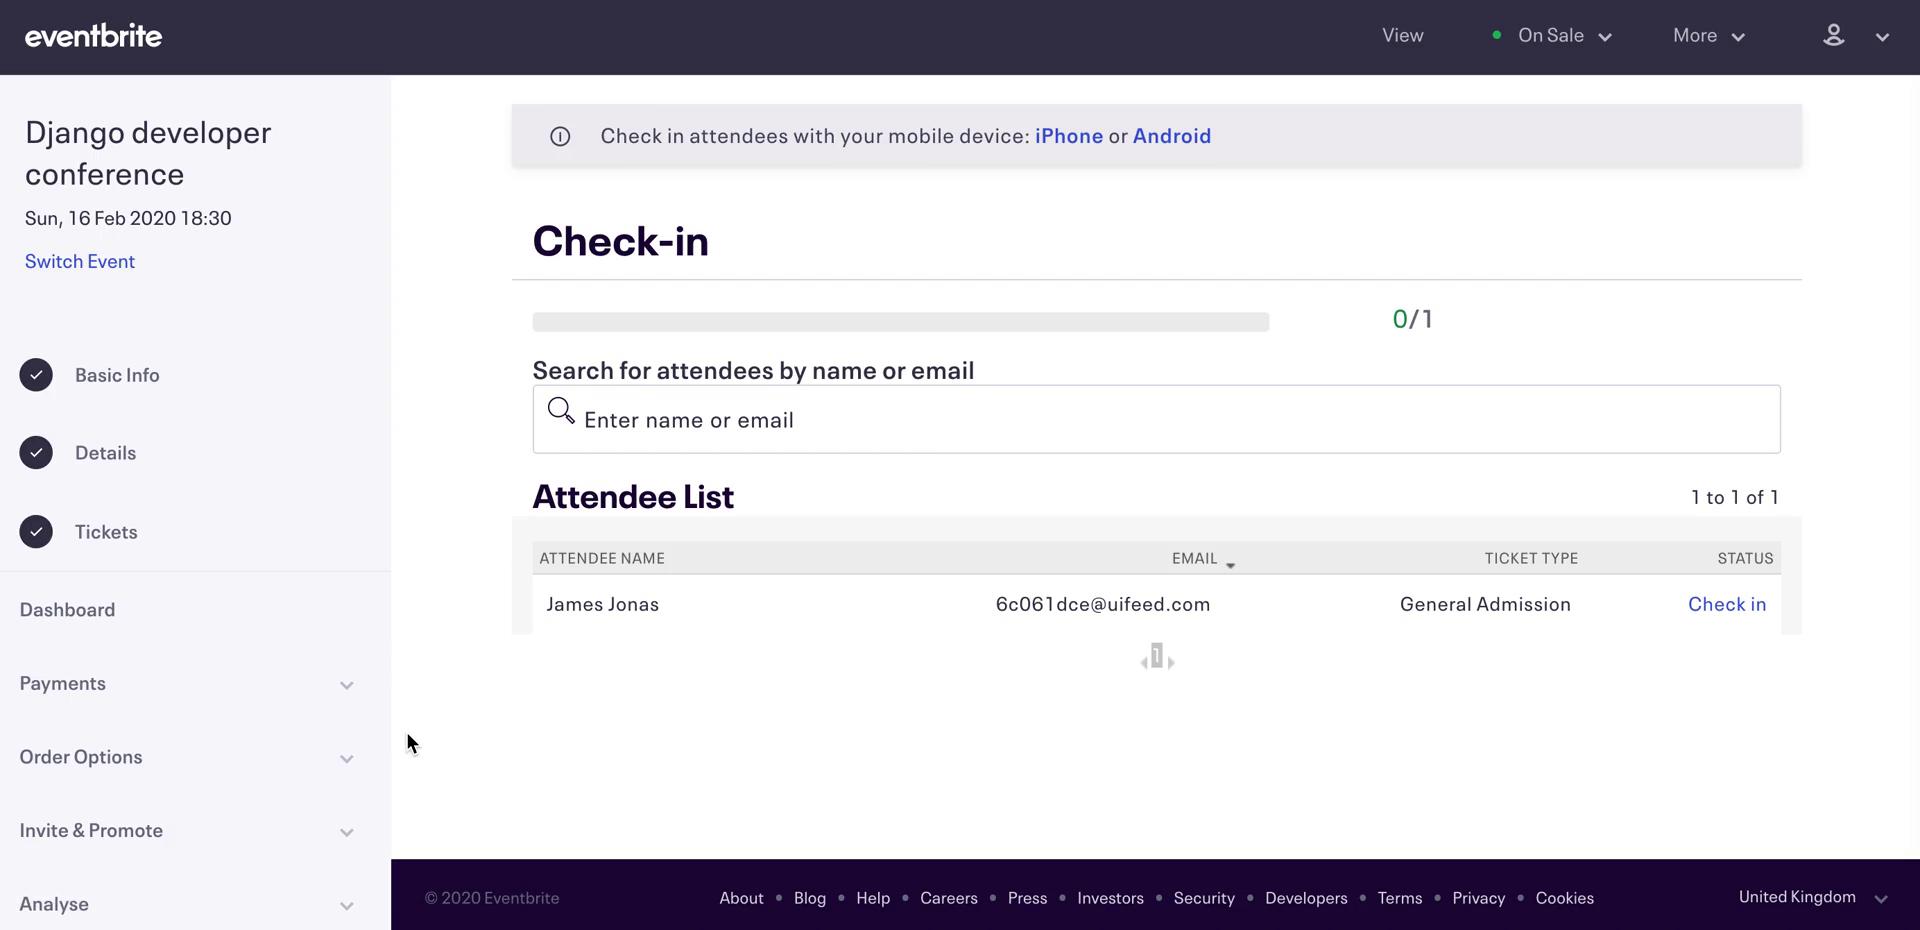The height and width of the screenshot is (930, 1920).
Task: Open the Terms footer link
Action: pyautogui.click(x=1400, y=898)
